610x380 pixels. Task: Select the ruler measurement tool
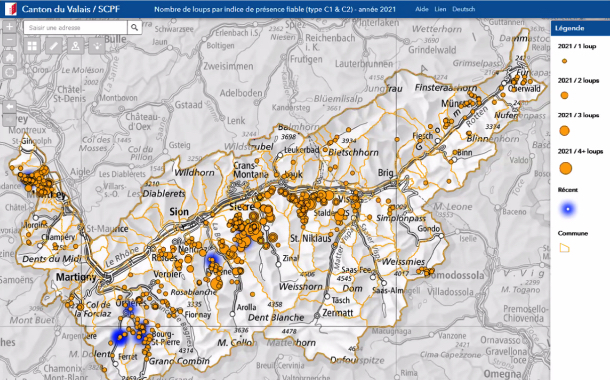click(54, 46)
